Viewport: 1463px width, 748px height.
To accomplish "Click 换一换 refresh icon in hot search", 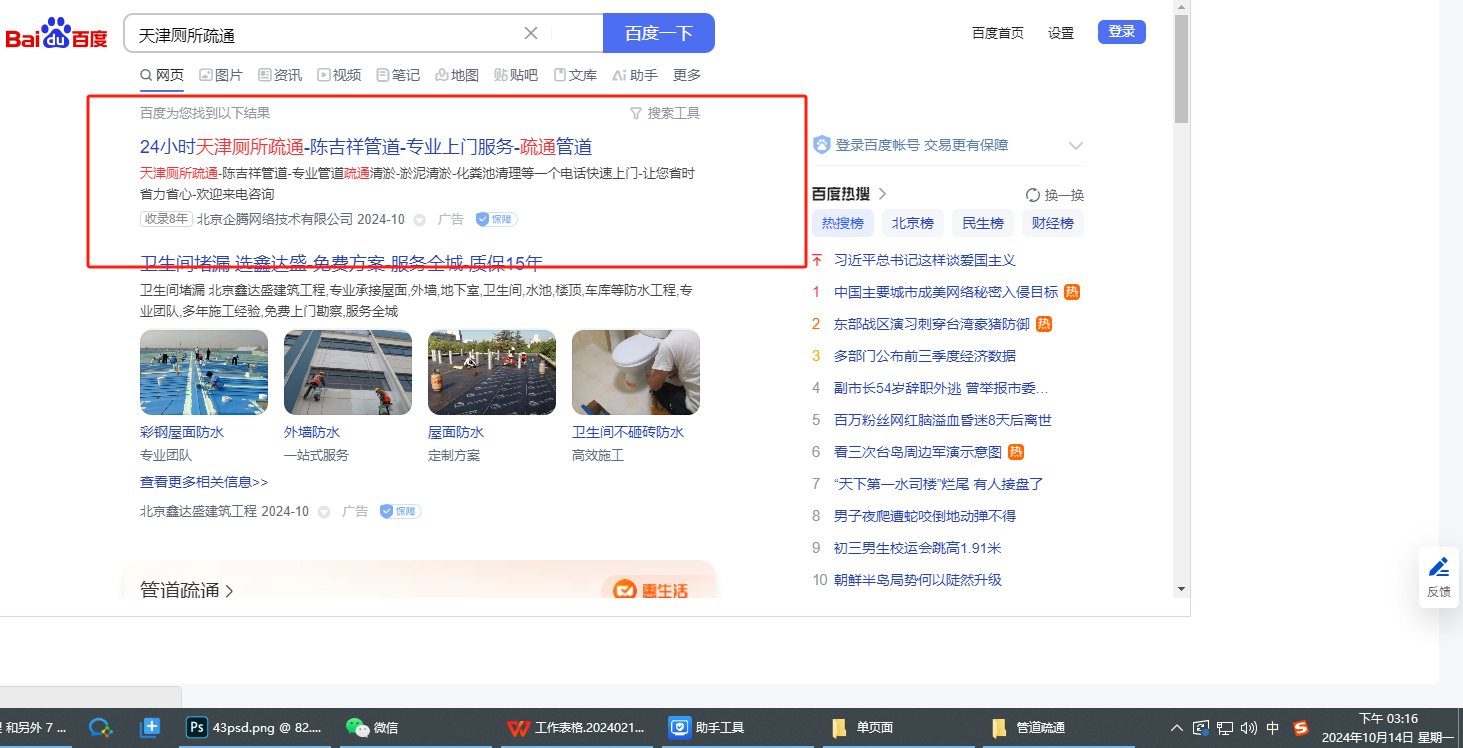I will click(1033, 195).
